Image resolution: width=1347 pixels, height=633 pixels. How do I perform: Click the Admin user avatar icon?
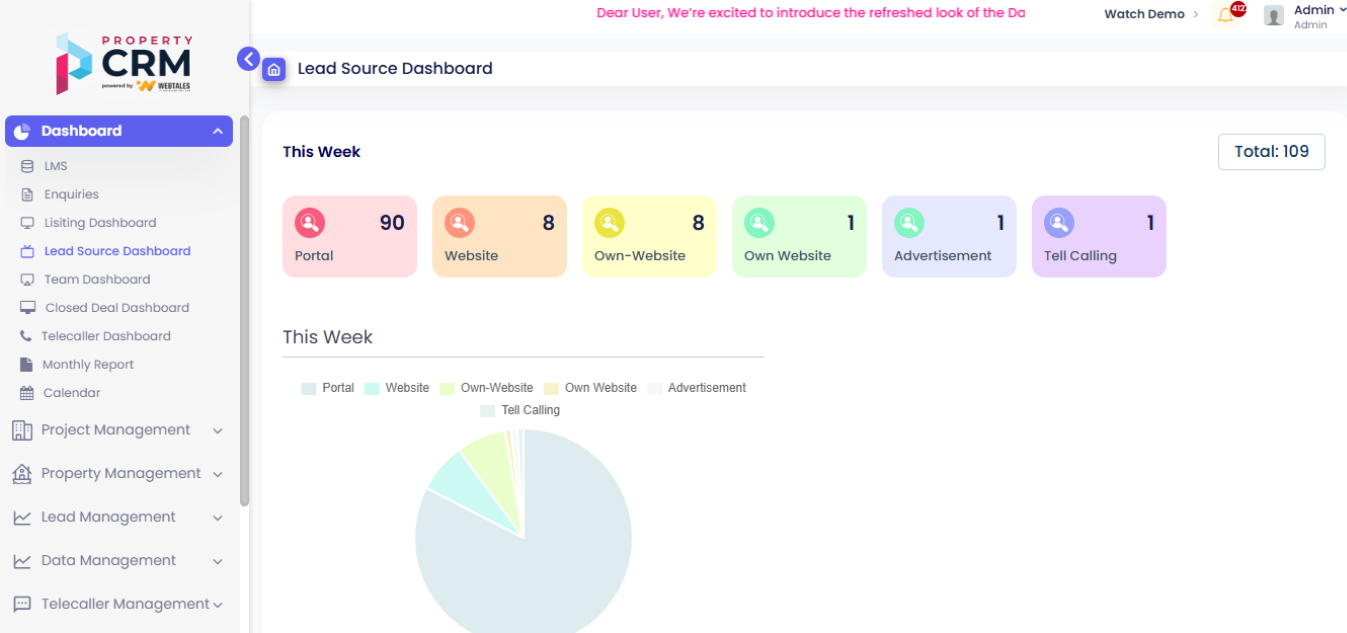pyautogui.click(x=1273, y=16)
